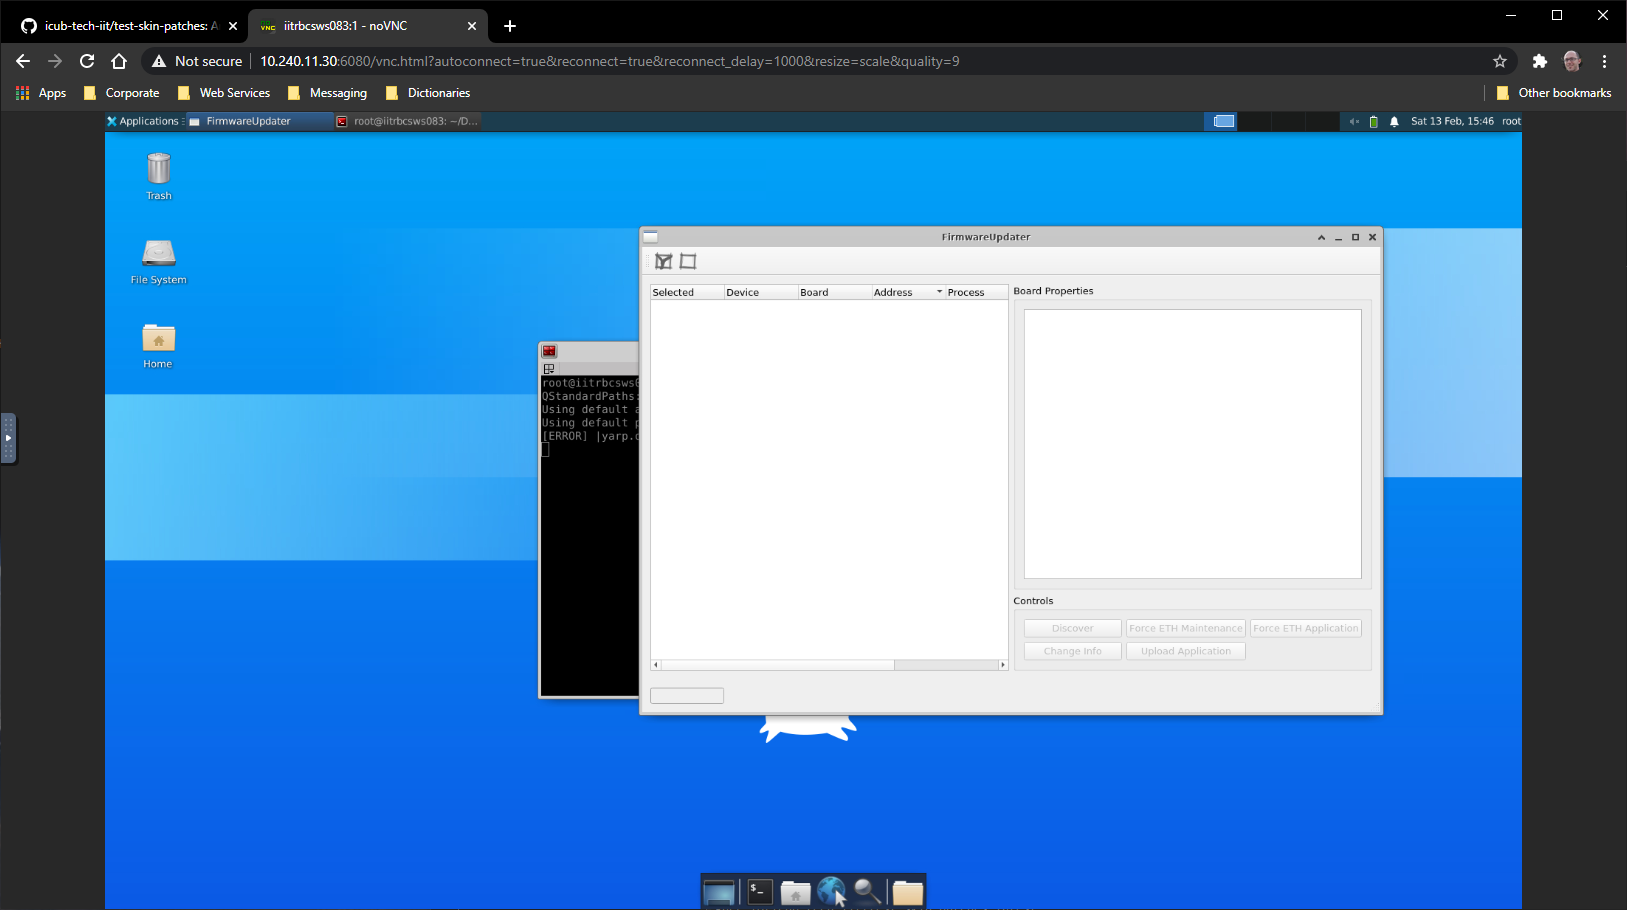Screen dimensions: 1627x910
Task: Open the File System desktop icon
Action: (159, 262)
